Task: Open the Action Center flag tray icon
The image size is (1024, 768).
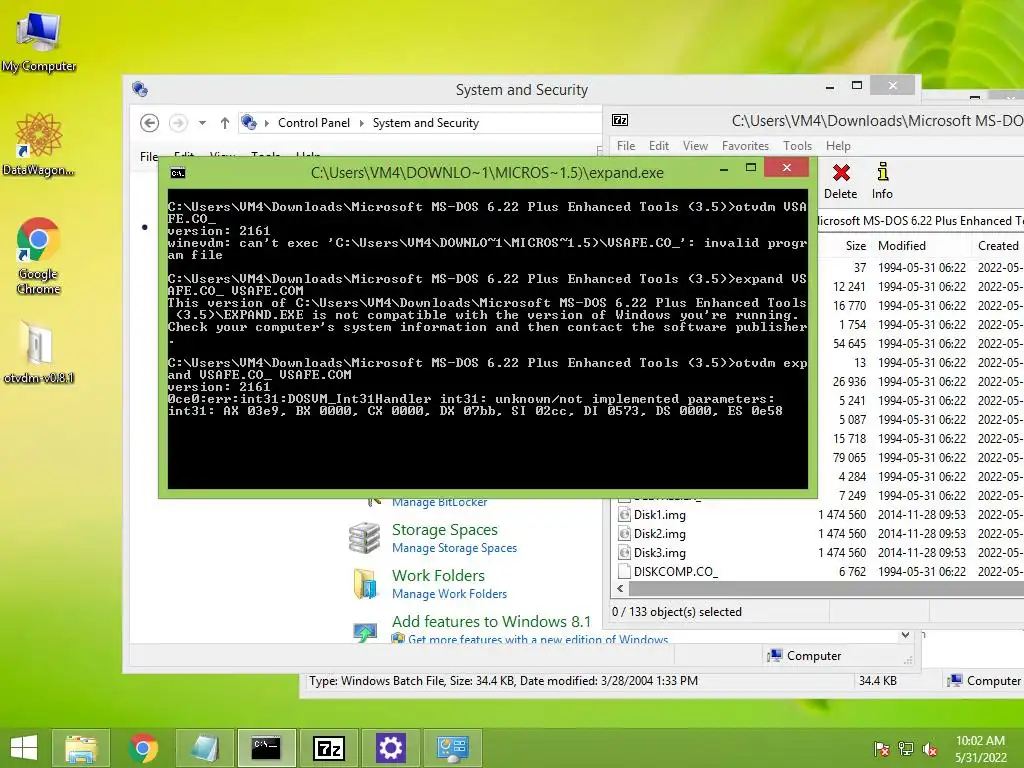Action: click(x=882, y=748)
